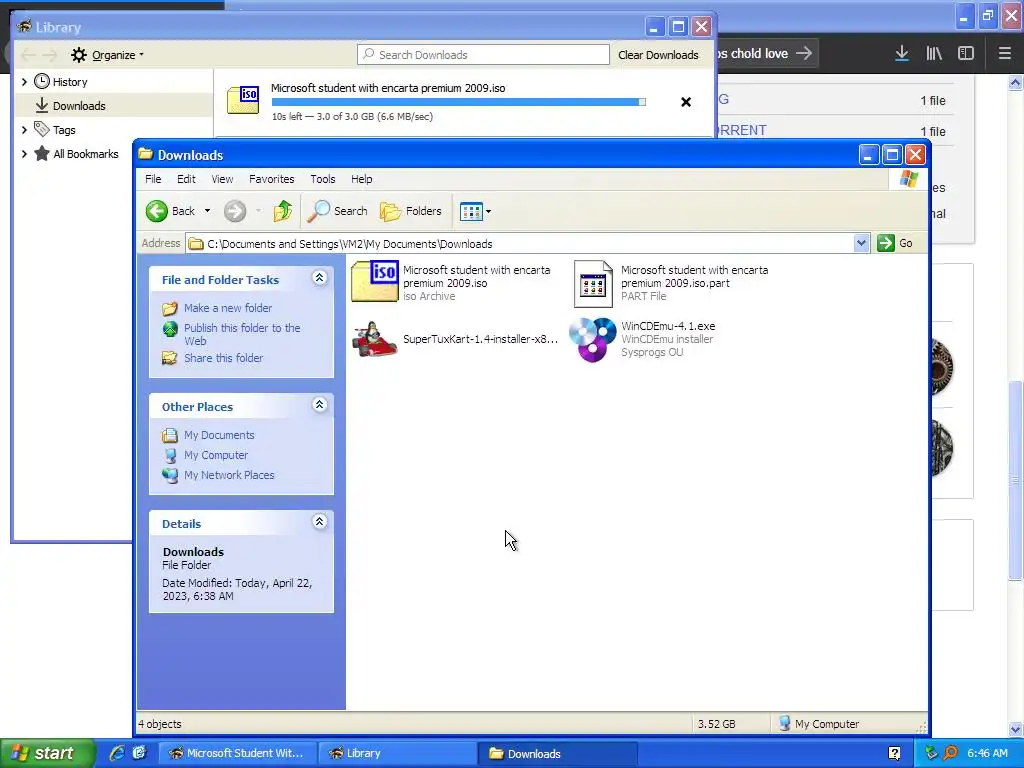Select Downloads in the Library sidebar
Image resolution: width=1024 pixels, height=768 pixels.
114,105
